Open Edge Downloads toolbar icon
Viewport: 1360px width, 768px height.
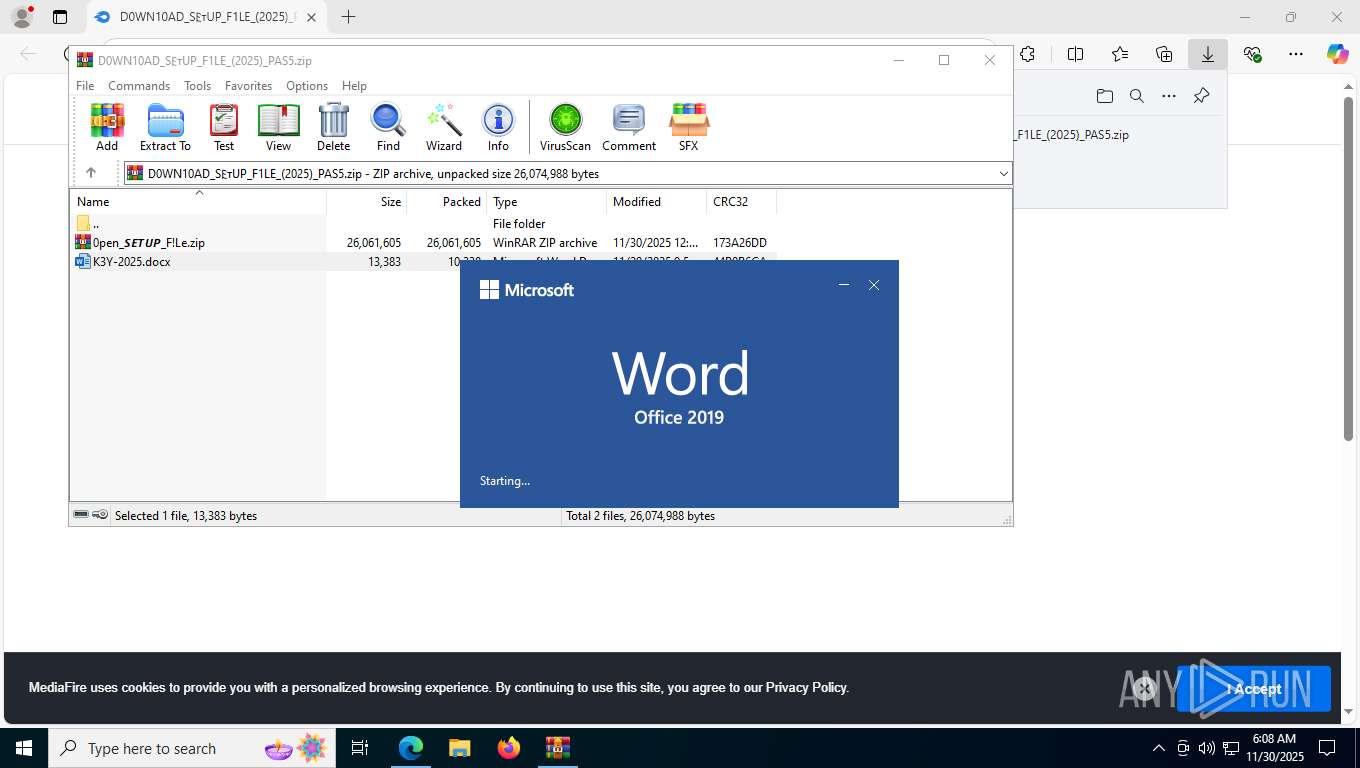point(1208,54)
